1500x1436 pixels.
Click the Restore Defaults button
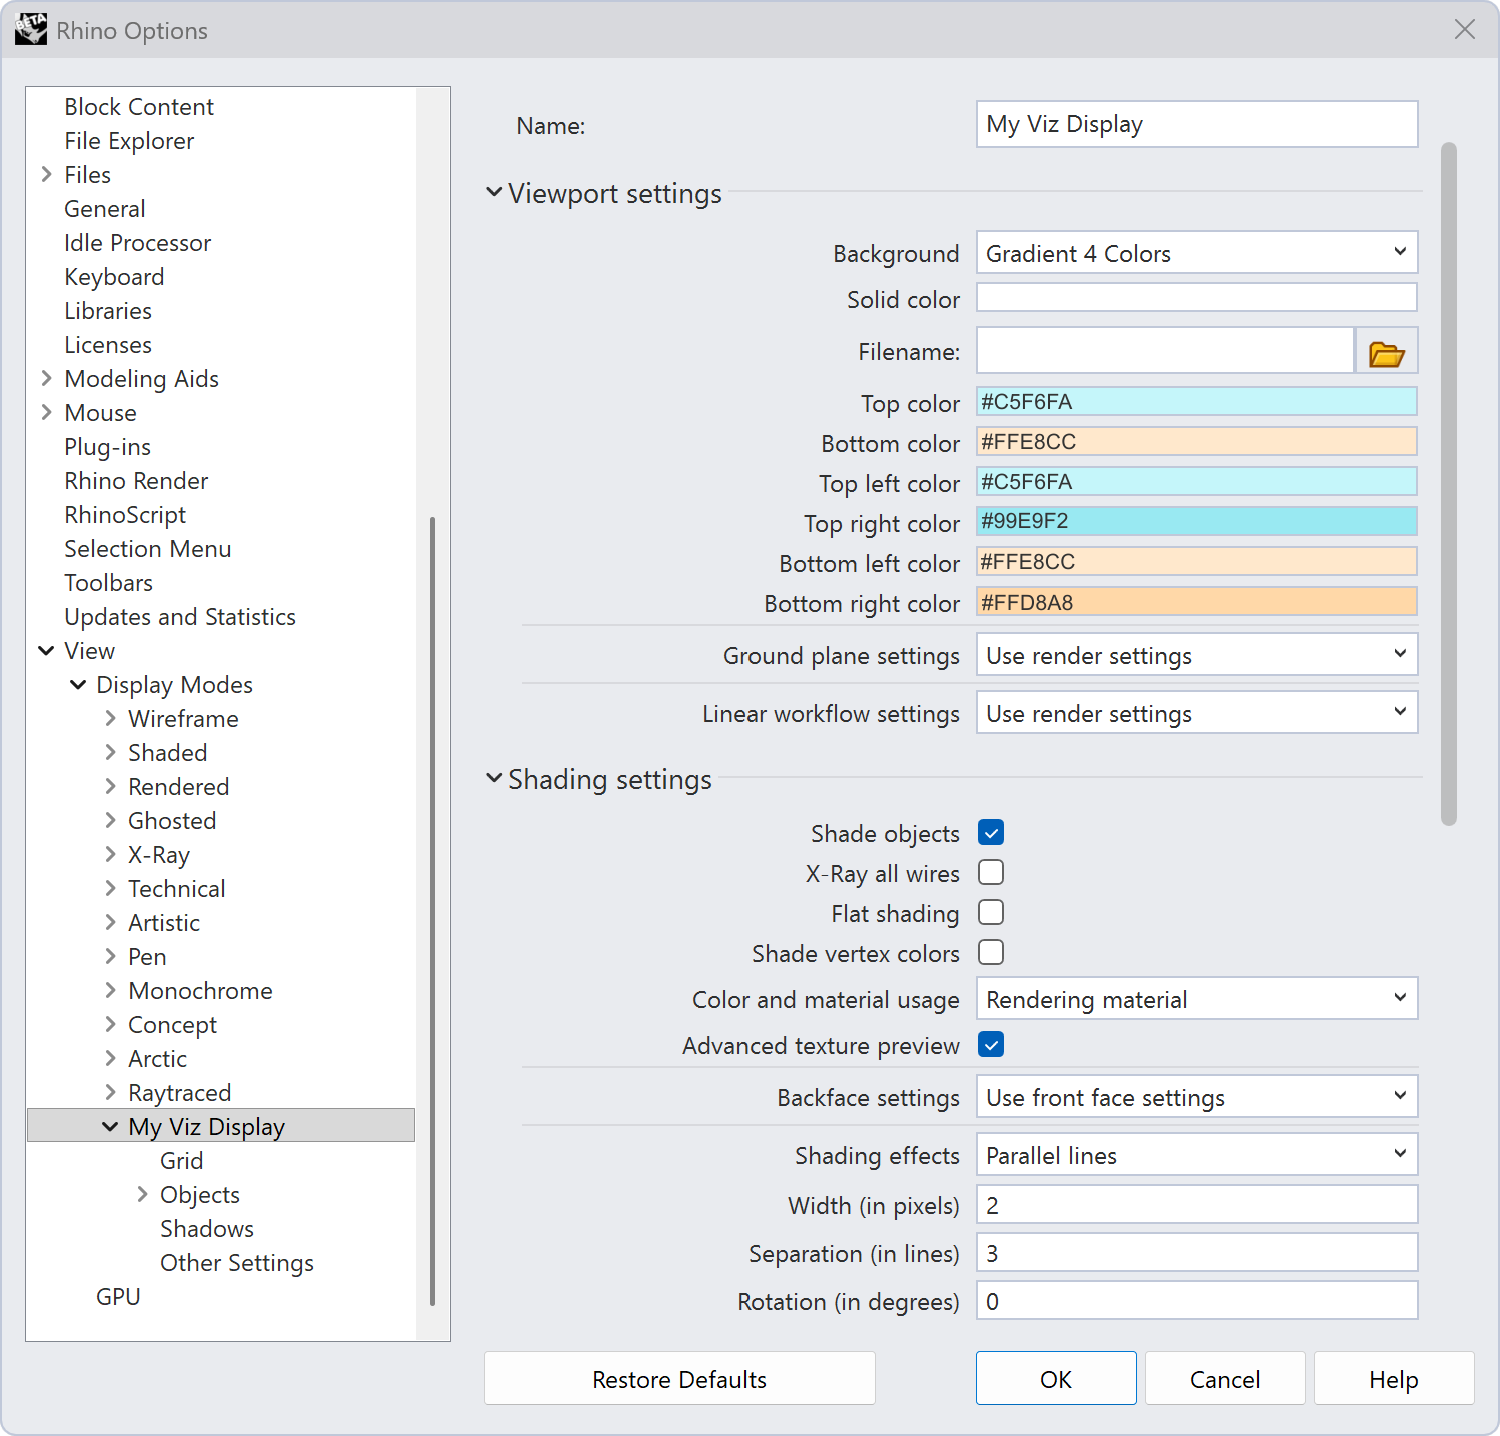(x=680, y=1379)
